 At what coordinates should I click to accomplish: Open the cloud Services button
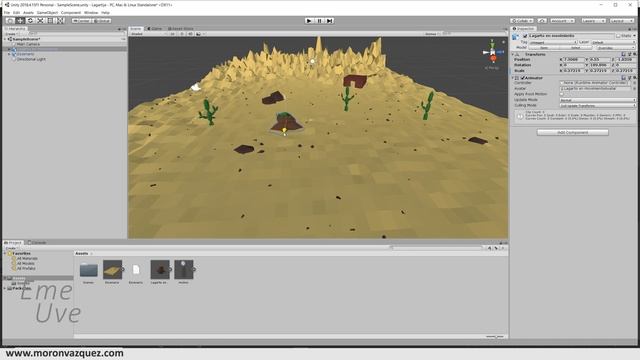542,20
